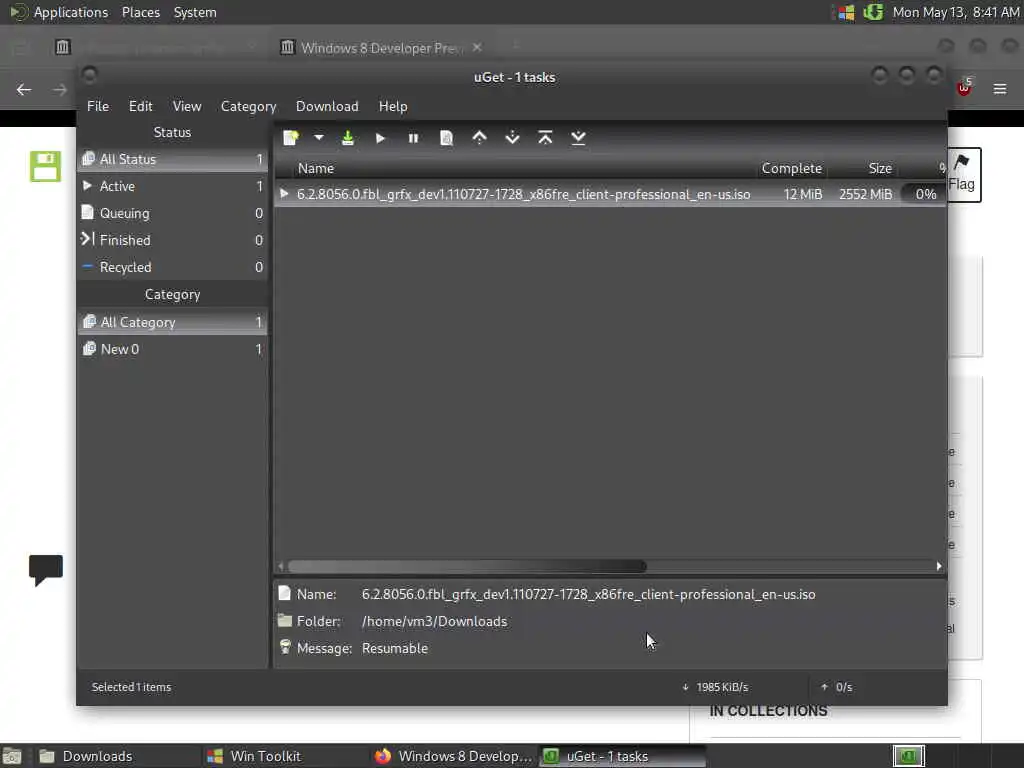Select the 6.2.8056.0 iso download row
1024x768 pixels.
pos(611,194)
